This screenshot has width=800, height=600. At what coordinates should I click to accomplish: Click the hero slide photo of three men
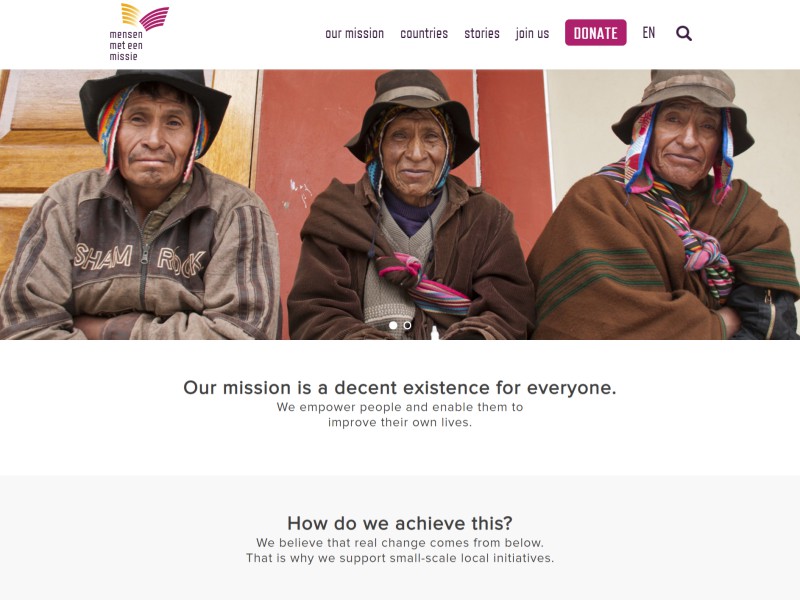(400, 205)
